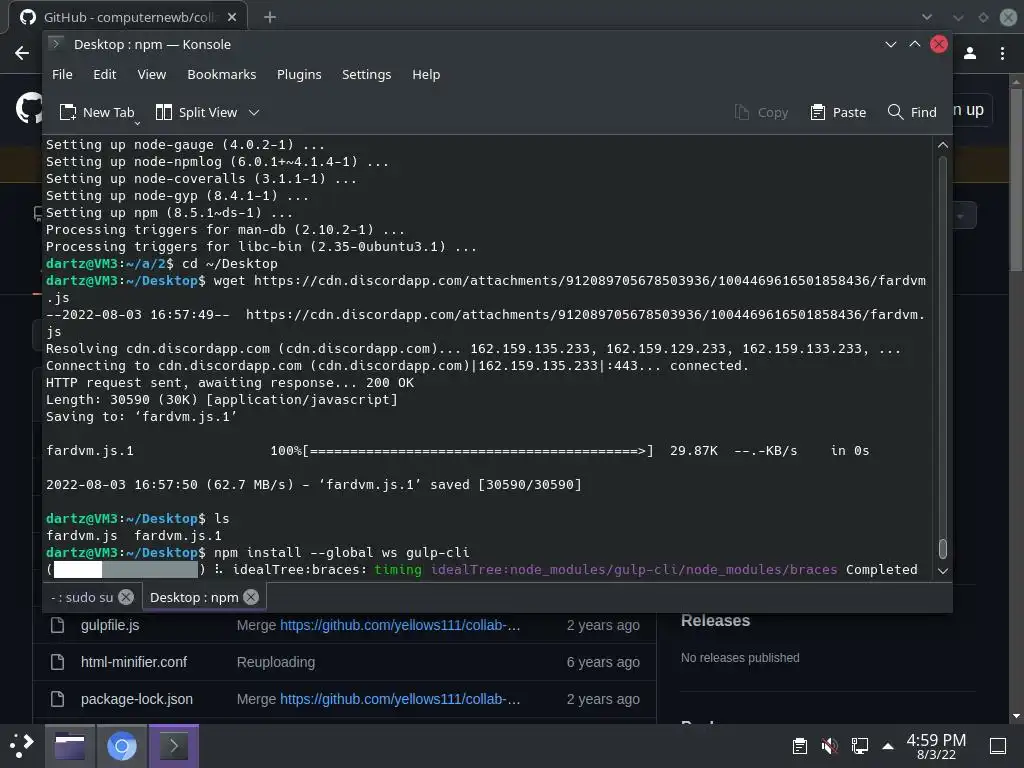Open the package-lock.json file link
The height and width of the screenshot is (768, 1024).
click(x=136, y=699)
